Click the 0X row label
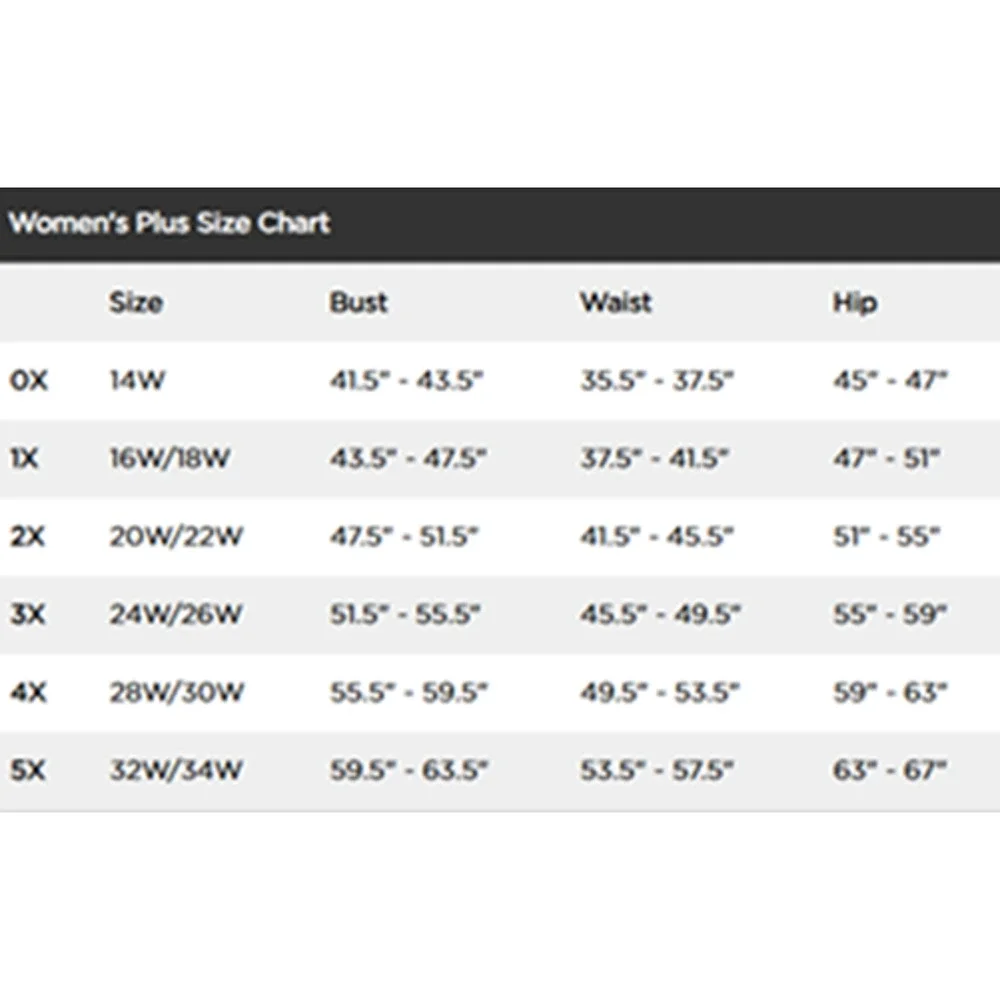Screen dimensions: 1000x1000 point(29,380)
